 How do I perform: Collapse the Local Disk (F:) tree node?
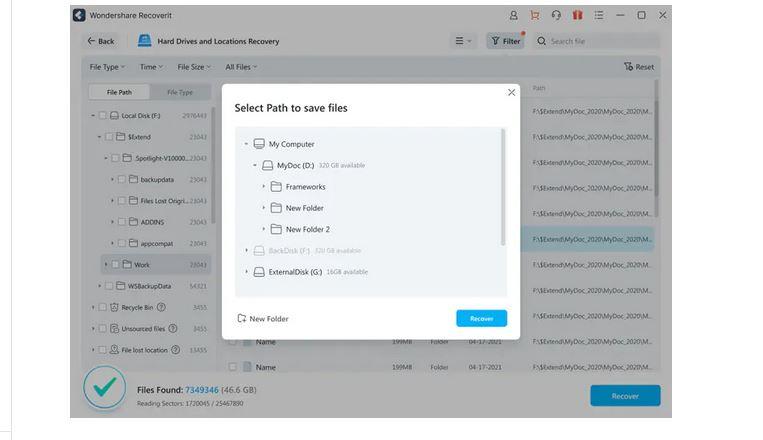[93, 116]
